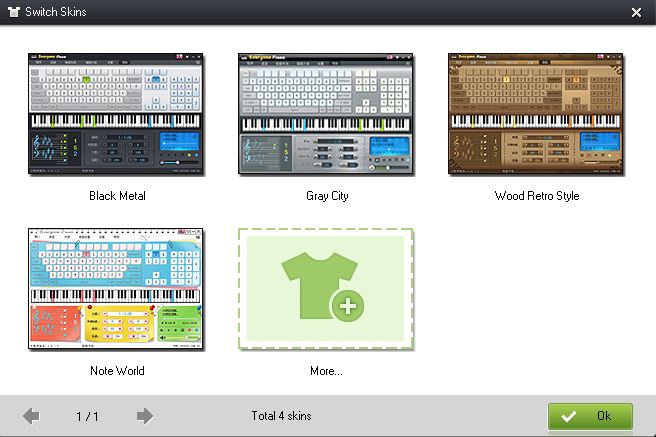Click the Switch Skins title text
This screenshot has width=656, height=437.
point(56,12)
